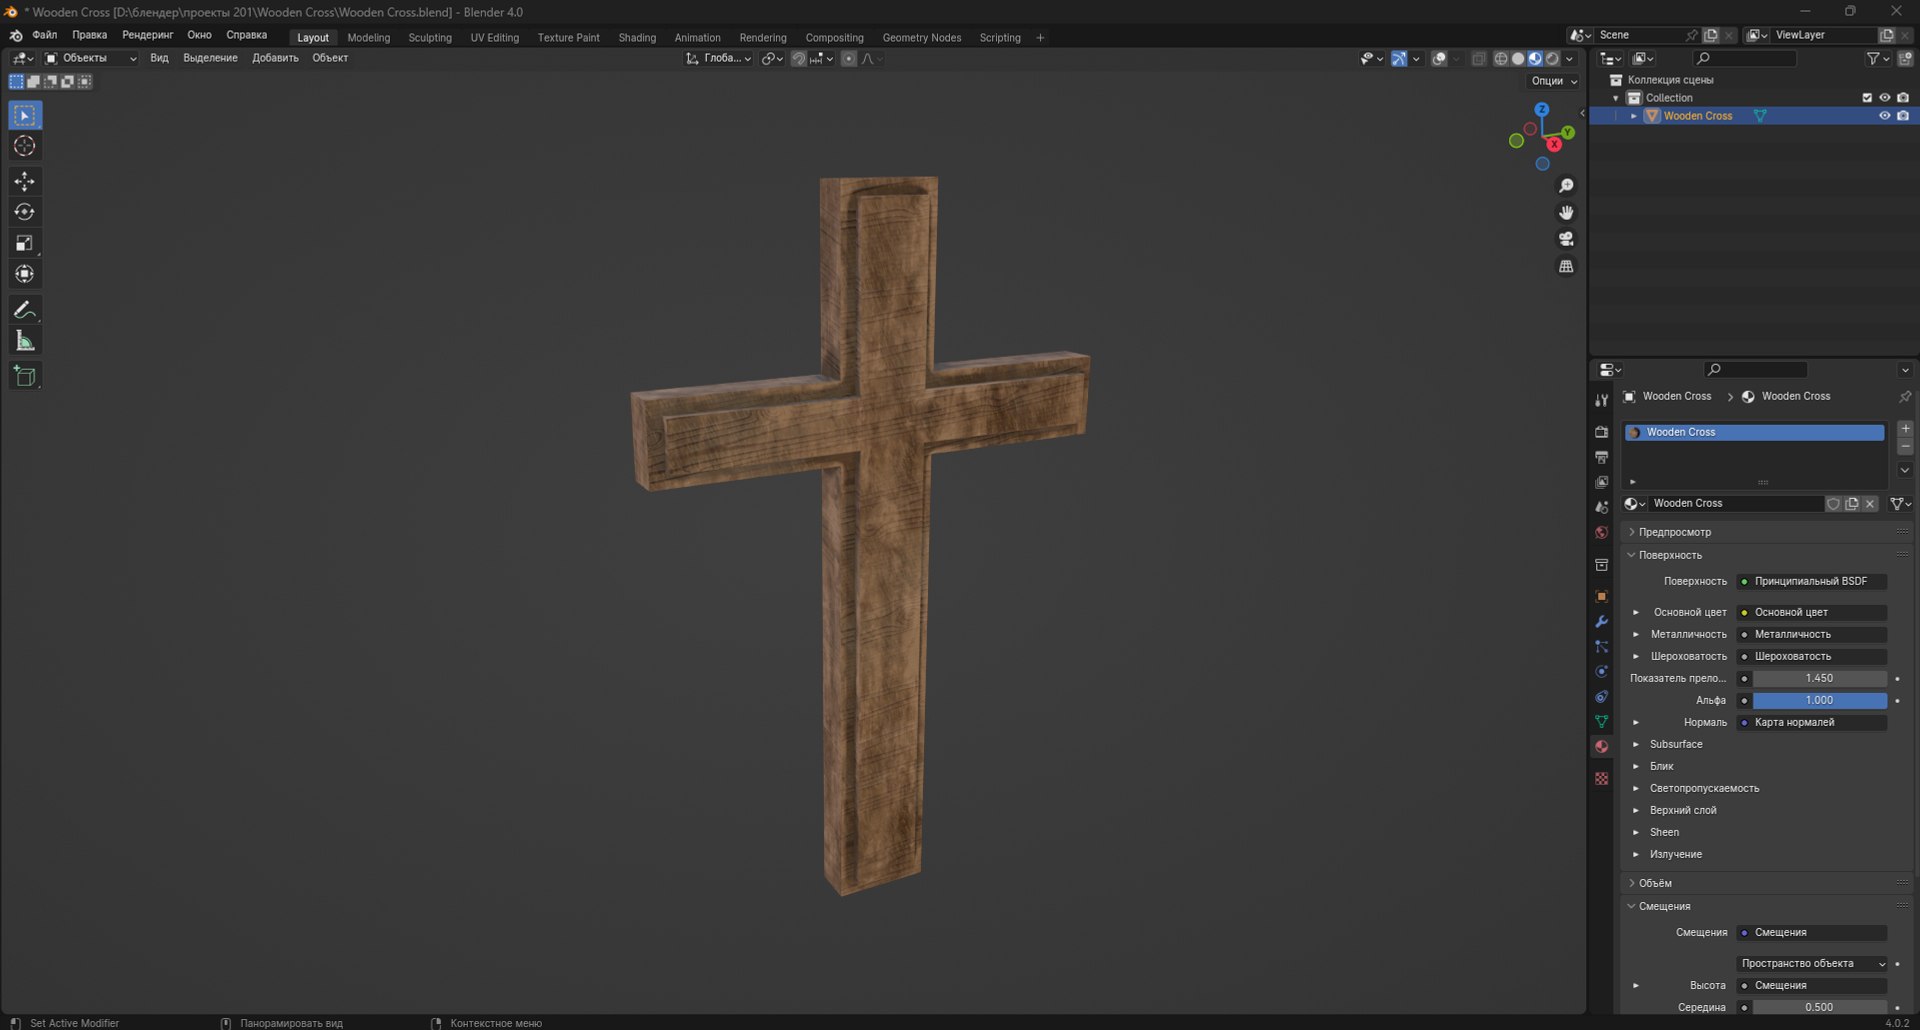Screen dimensions: 1920x1030
Task: Choose the Transform tool
Action: 25,274
